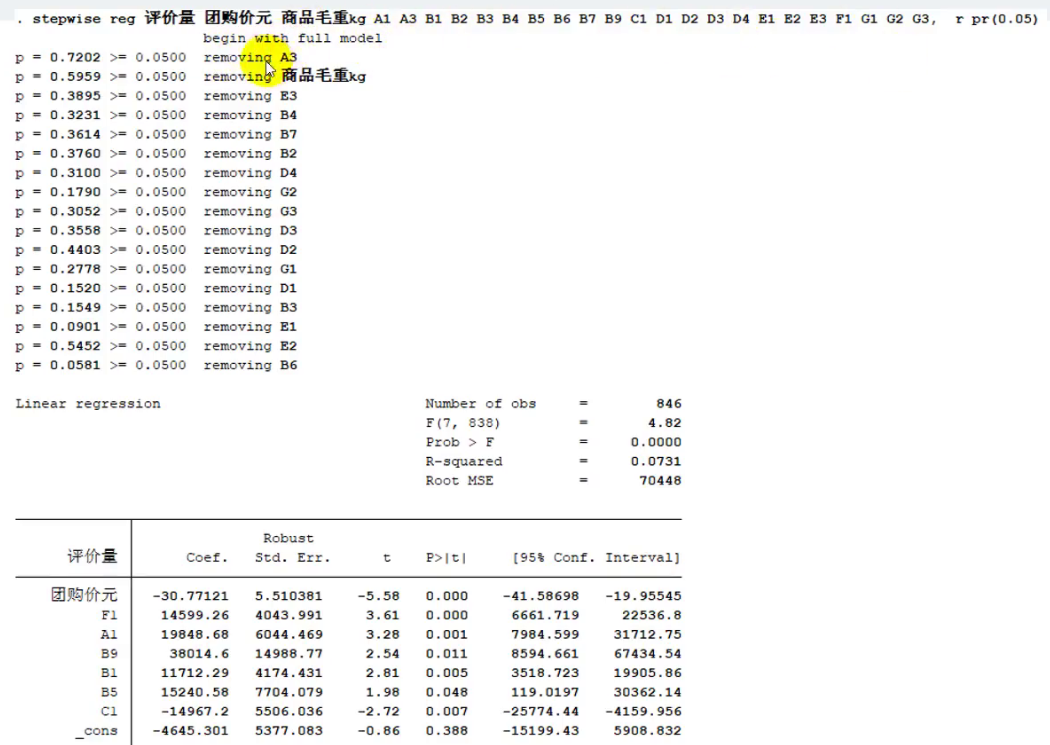The height and width of the screenshot is (745, 1050).
Task: Click the Robust Std. Err. column header
Action: tap(293, 548)
